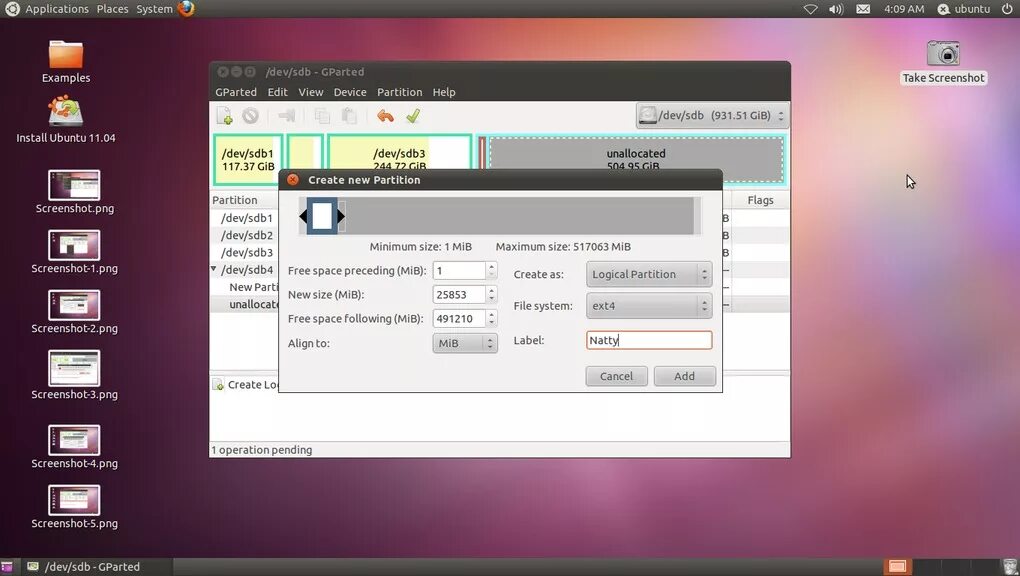Select the unallocated row in partition list
1020x576 pixels.
253,305
